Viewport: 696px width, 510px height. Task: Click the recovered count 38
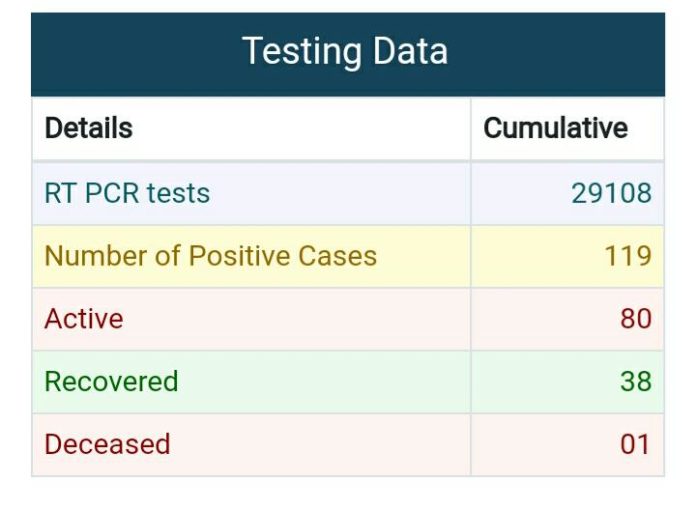click(x=636, y=382)
